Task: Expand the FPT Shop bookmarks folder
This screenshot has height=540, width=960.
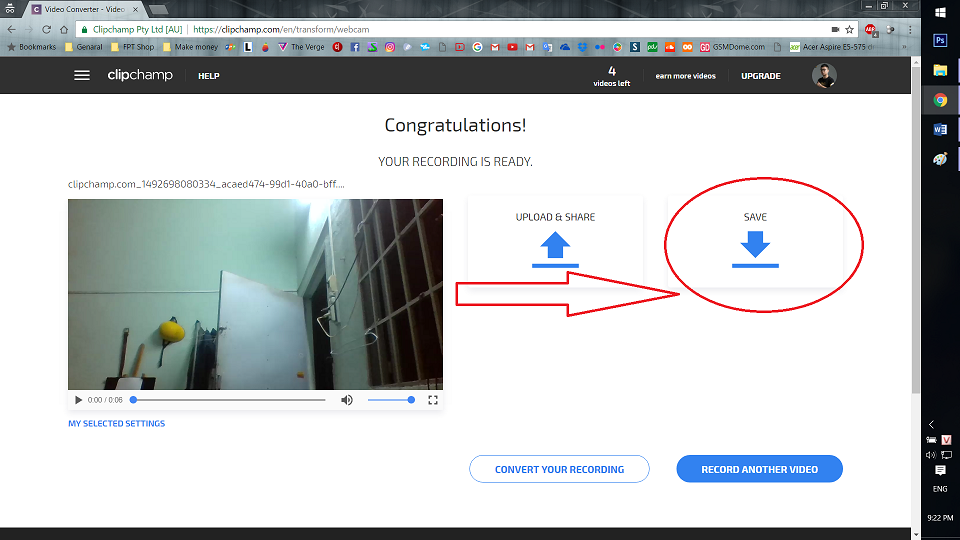Action: click(133, 47)
